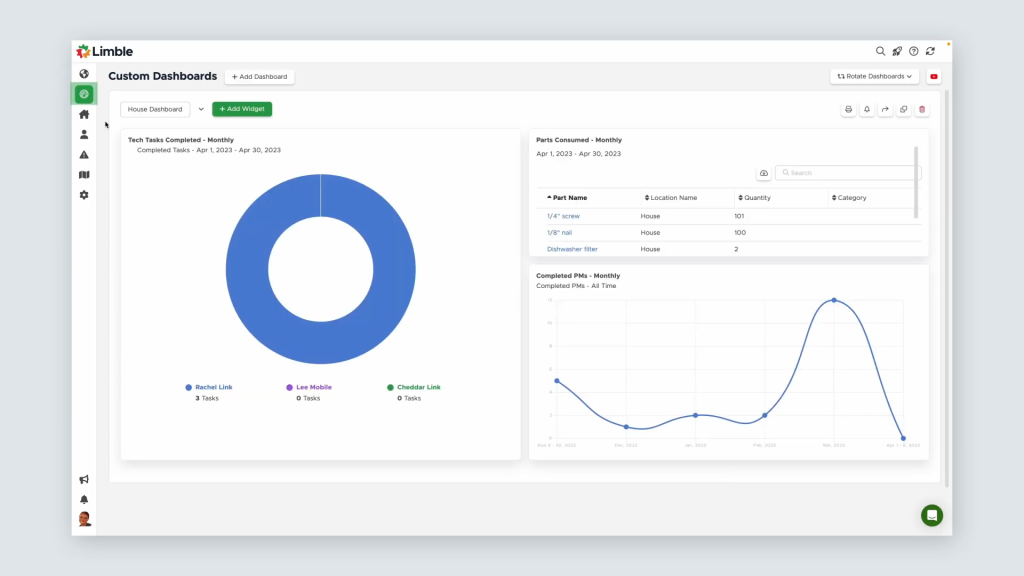Open the search magnifier in the top bar
1024x576 pixels.
880,50
